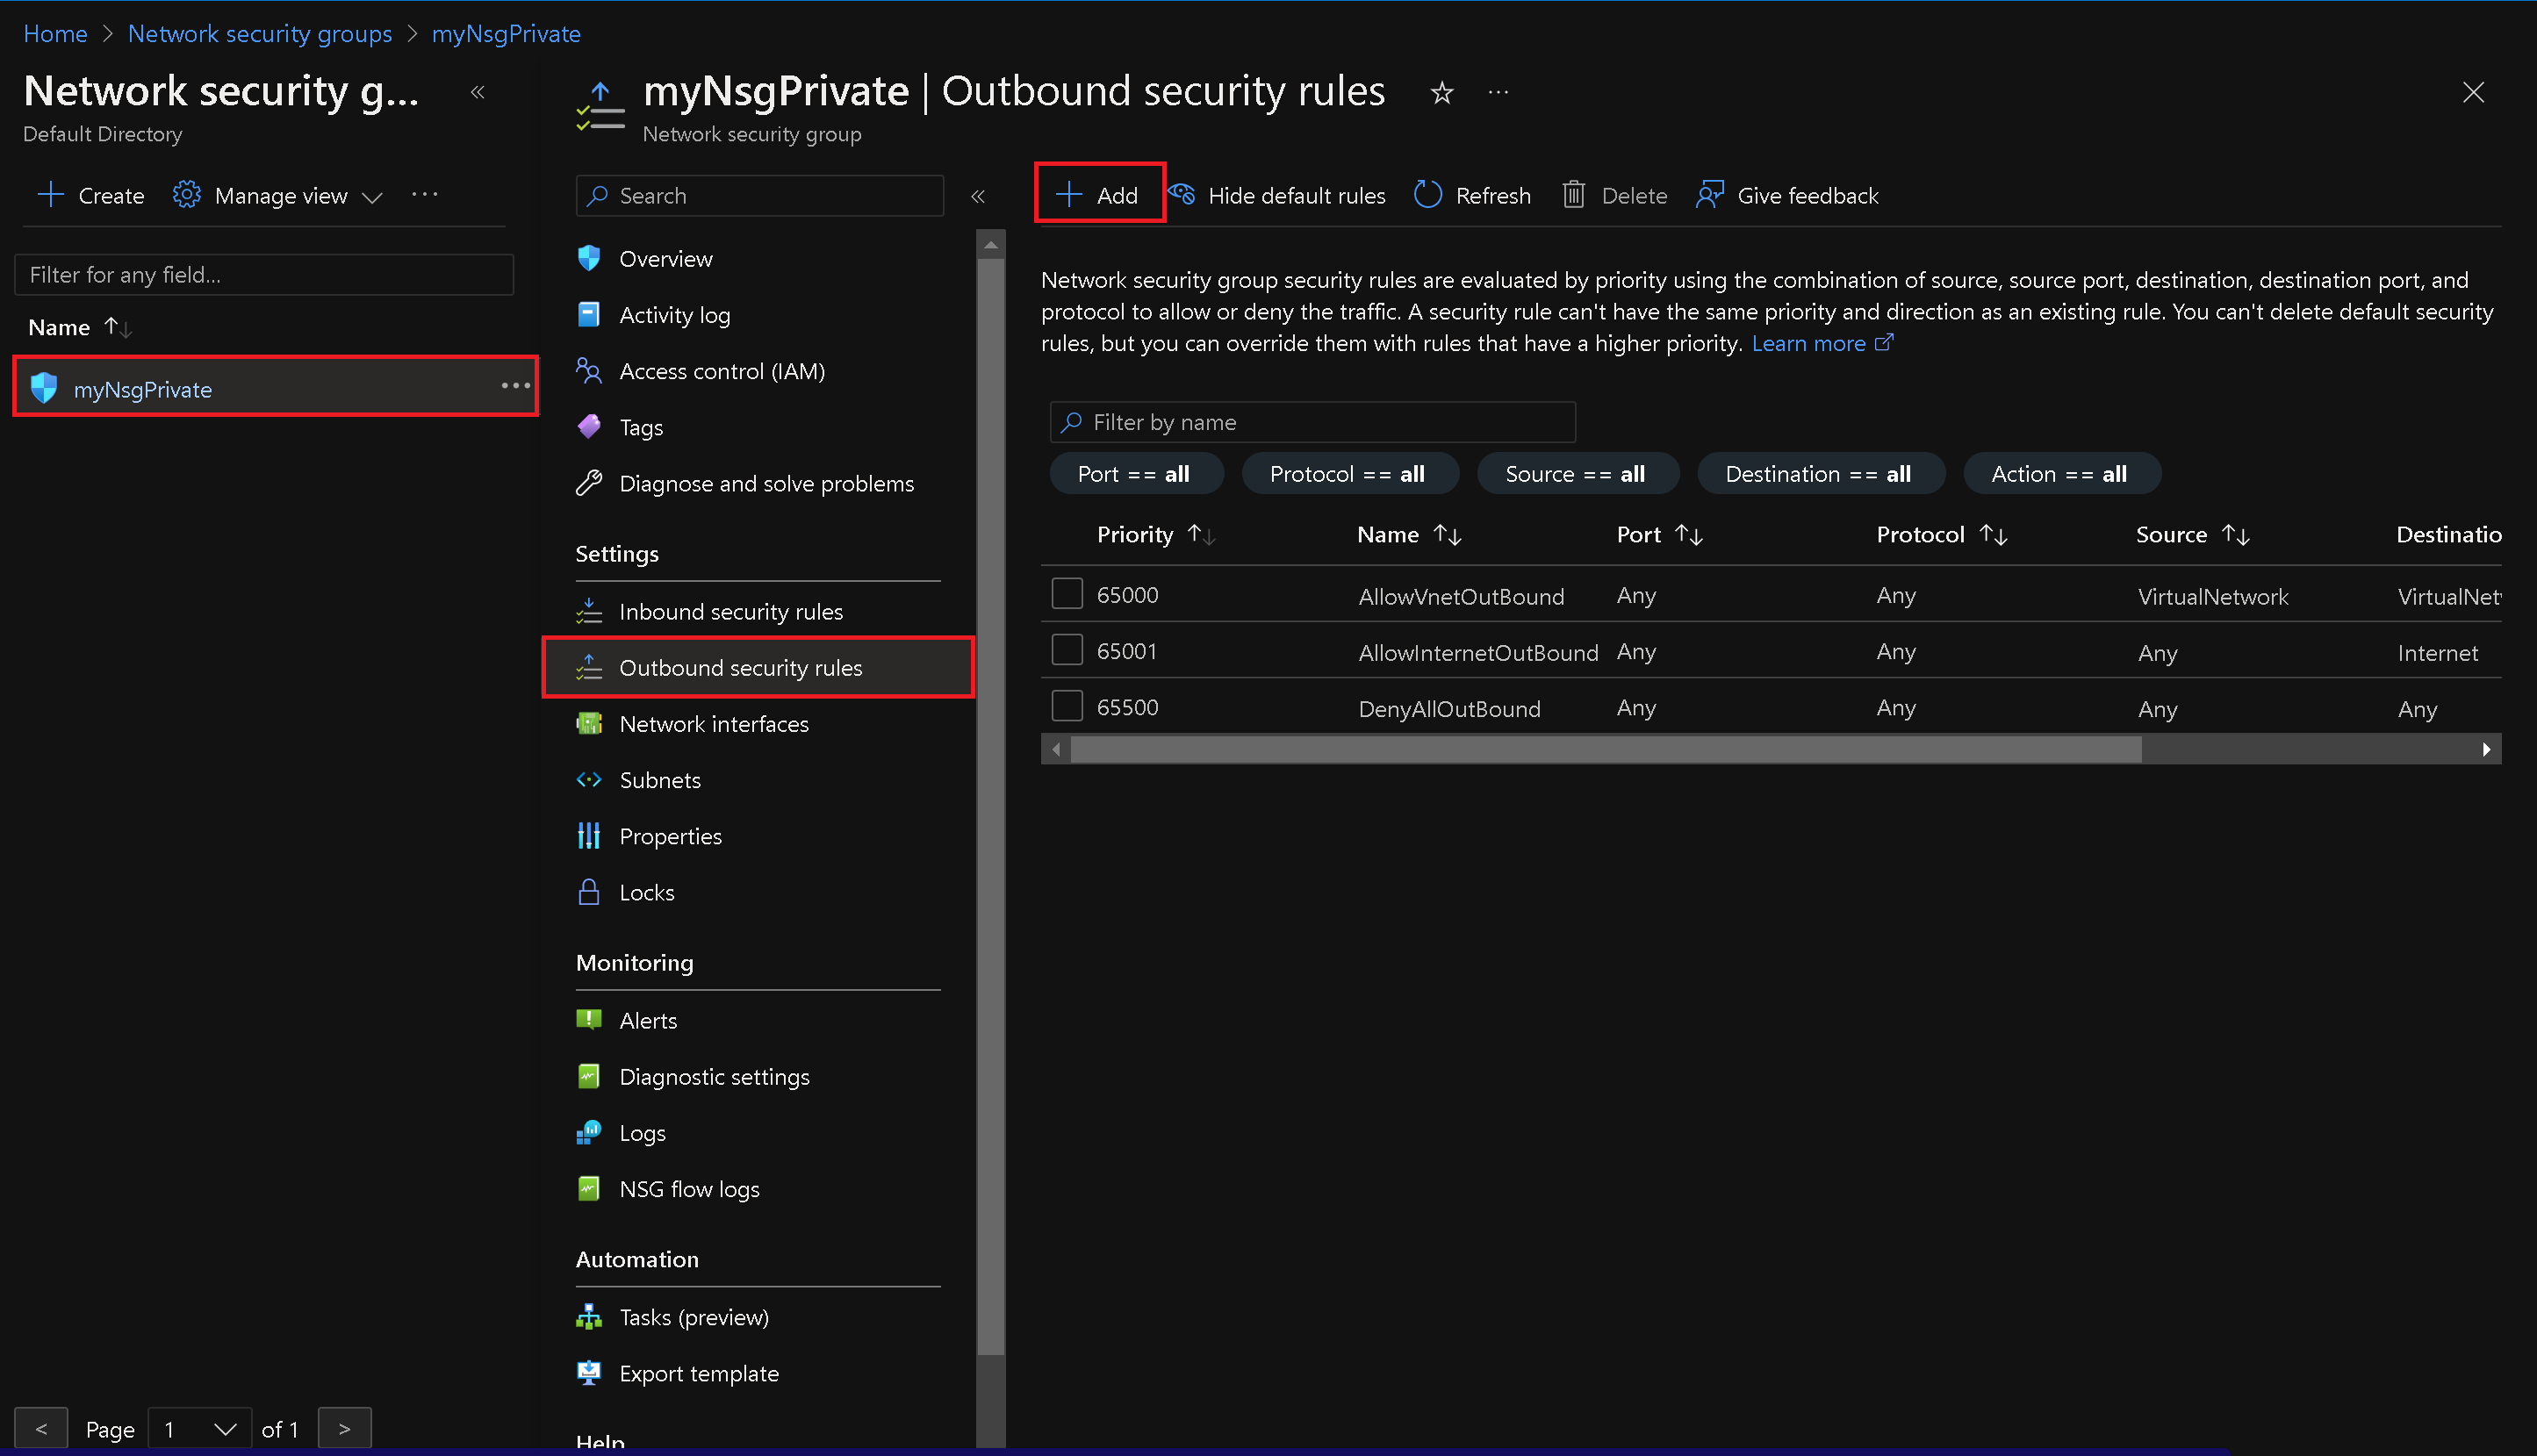Click the favorite star next to myNsgPrivate title
Screen dimensions: 2537x1456
point(1441,92)
